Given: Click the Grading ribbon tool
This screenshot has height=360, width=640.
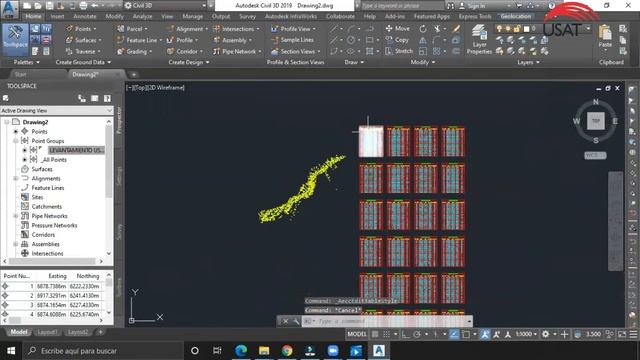Looking at the screenshot, I should pos(134,51).
